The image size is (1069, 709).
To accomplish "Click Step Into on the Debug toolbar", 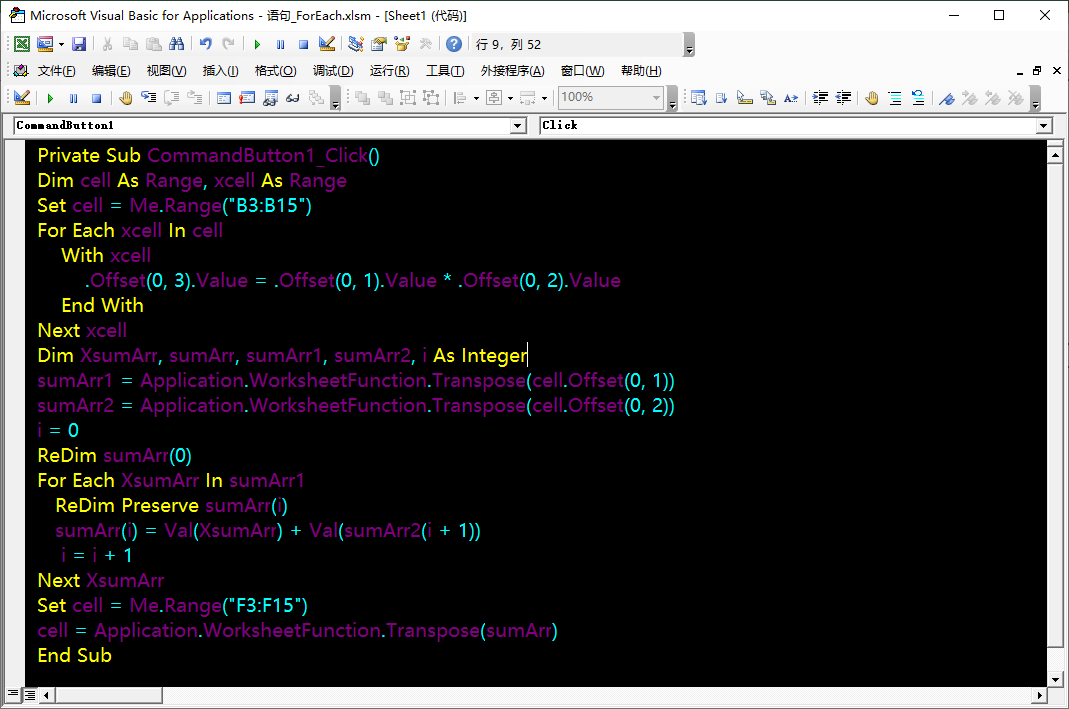I will (148, 97).
